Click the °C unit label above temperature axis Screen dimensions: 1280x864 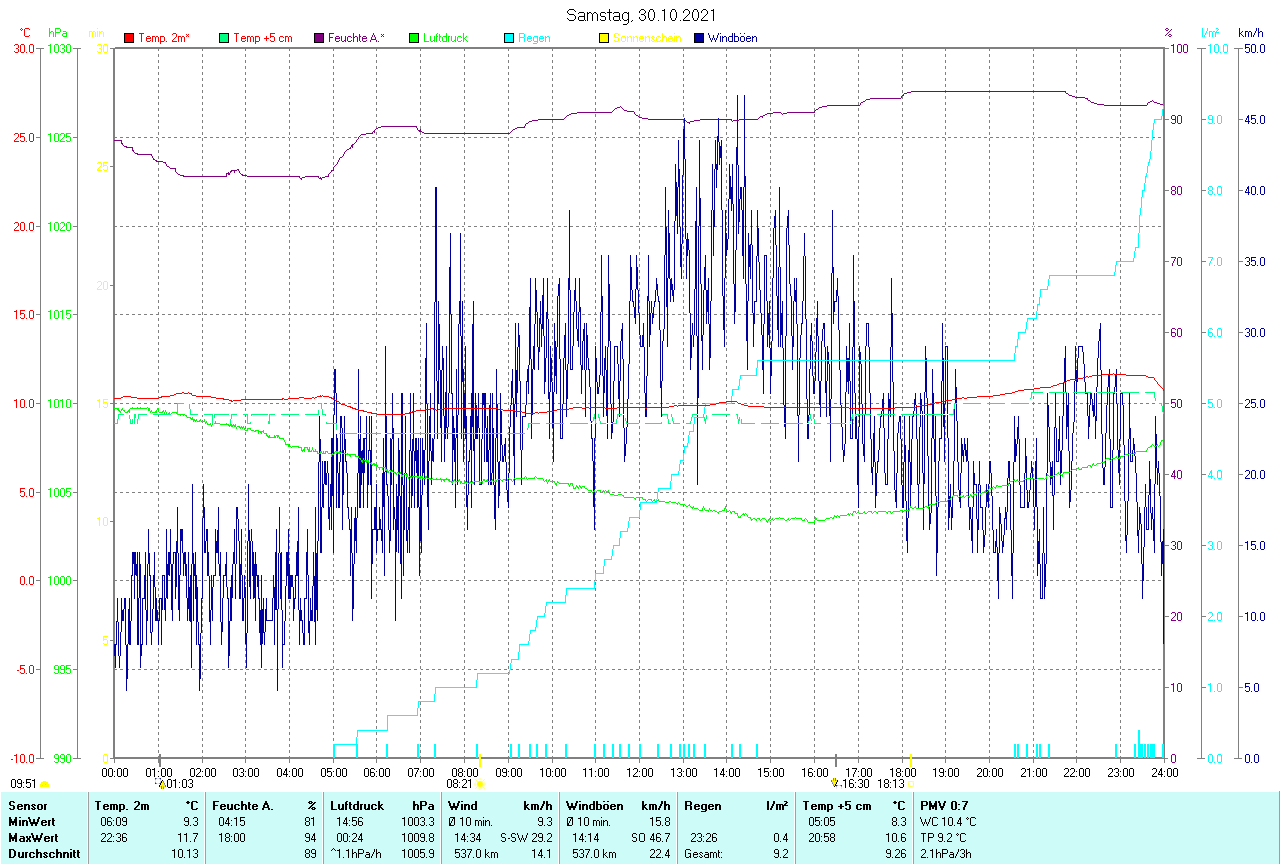(26, 33)
